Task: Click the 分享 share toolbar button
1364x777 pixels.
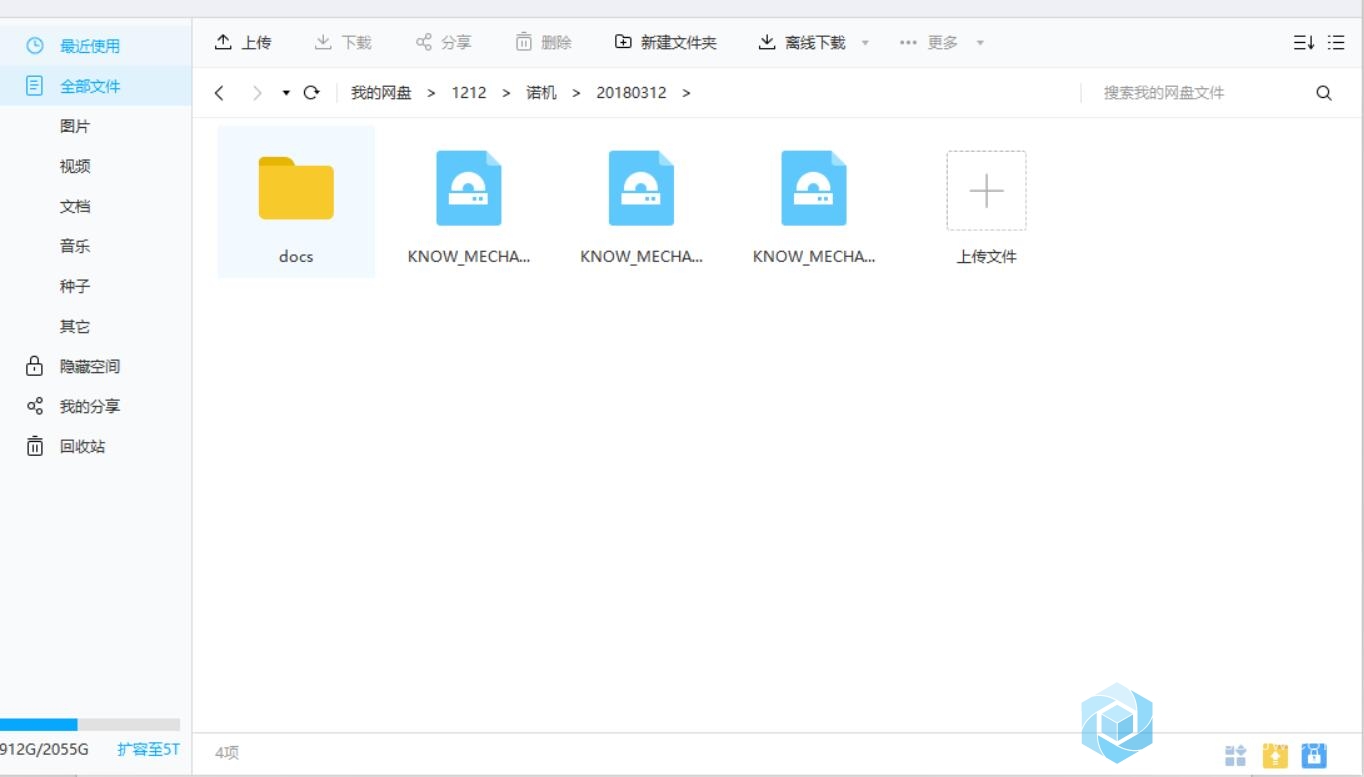Action: pyautogui.click(x=443, y=42)
